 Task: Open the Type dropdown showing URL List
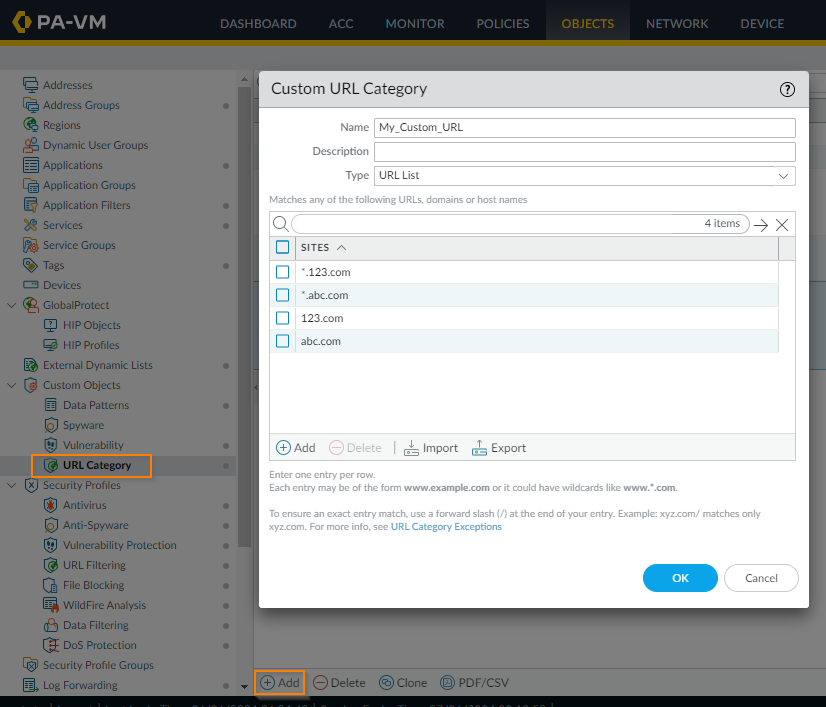point(584,176)
